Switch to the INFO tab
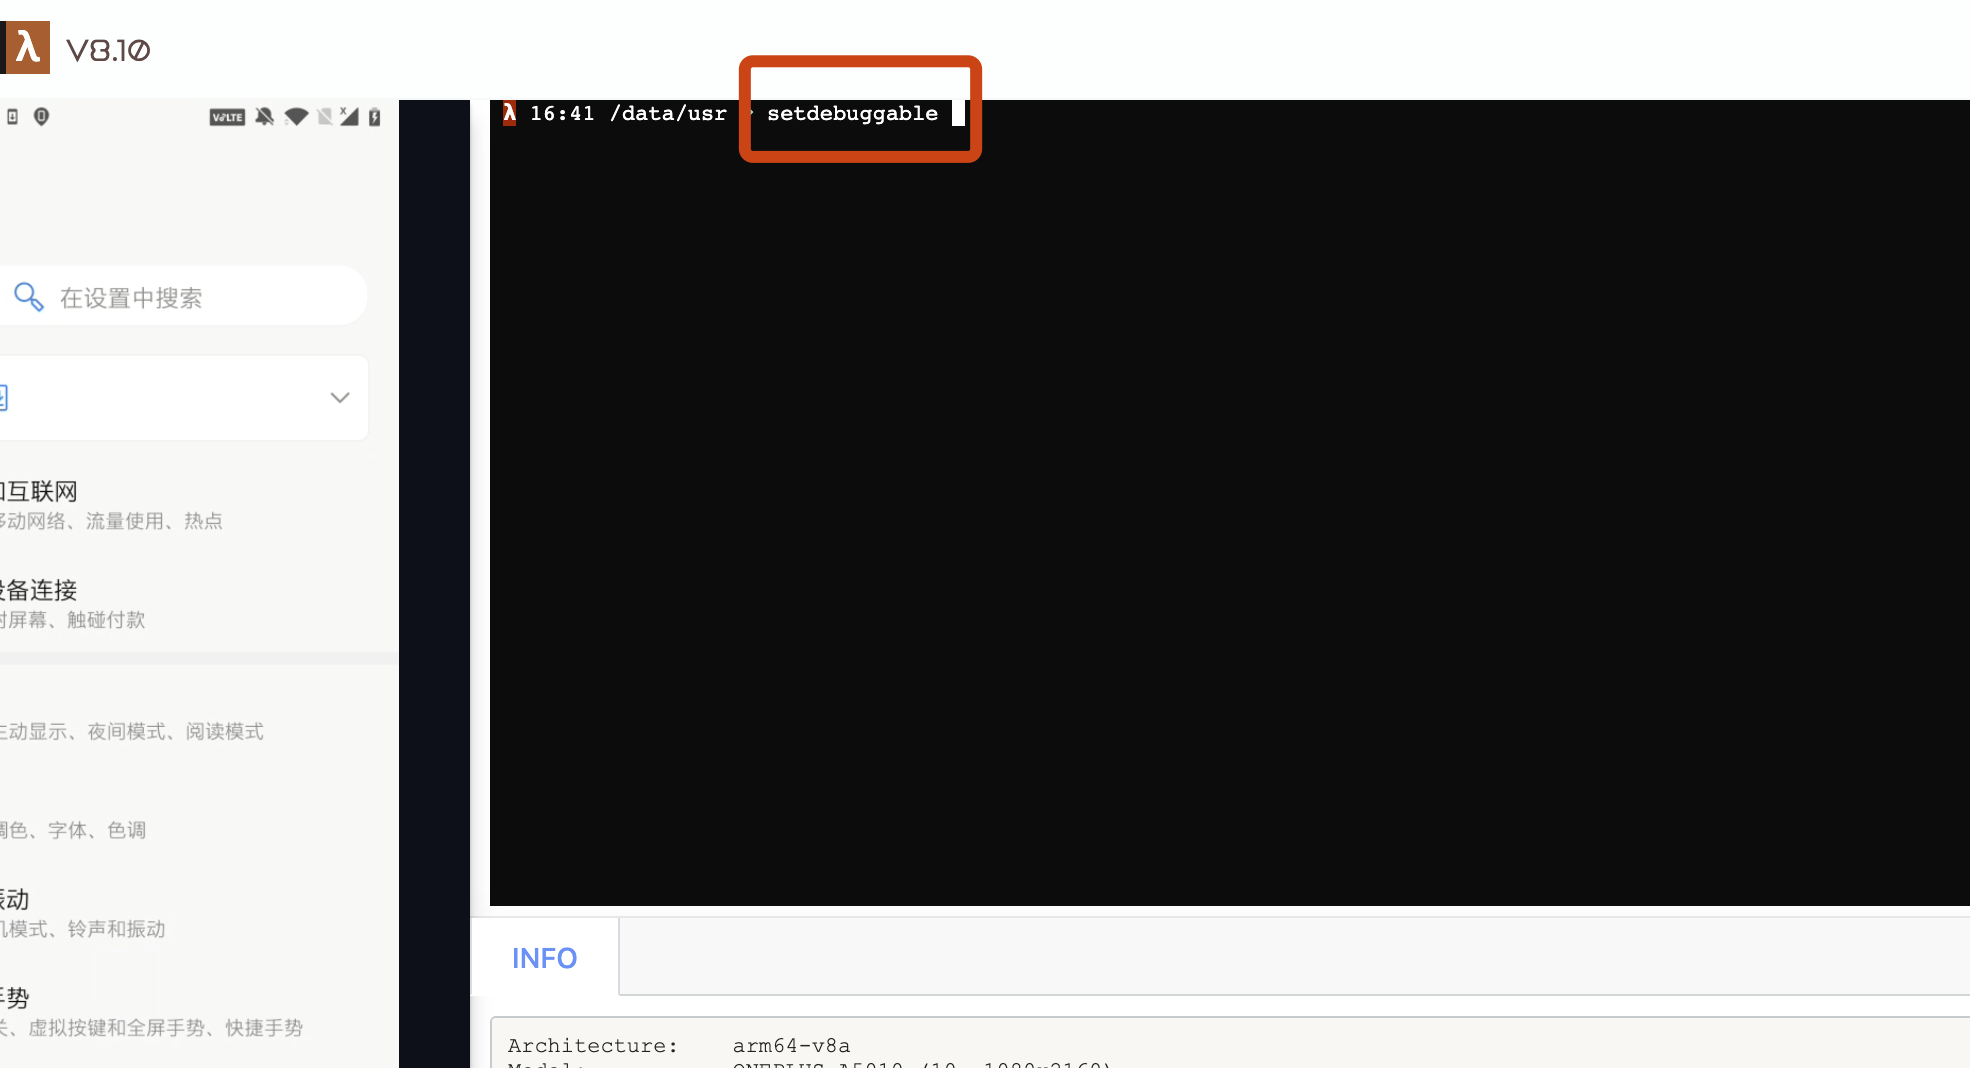The height and width of the screenshot is (1068, 1970). [544, 957]
